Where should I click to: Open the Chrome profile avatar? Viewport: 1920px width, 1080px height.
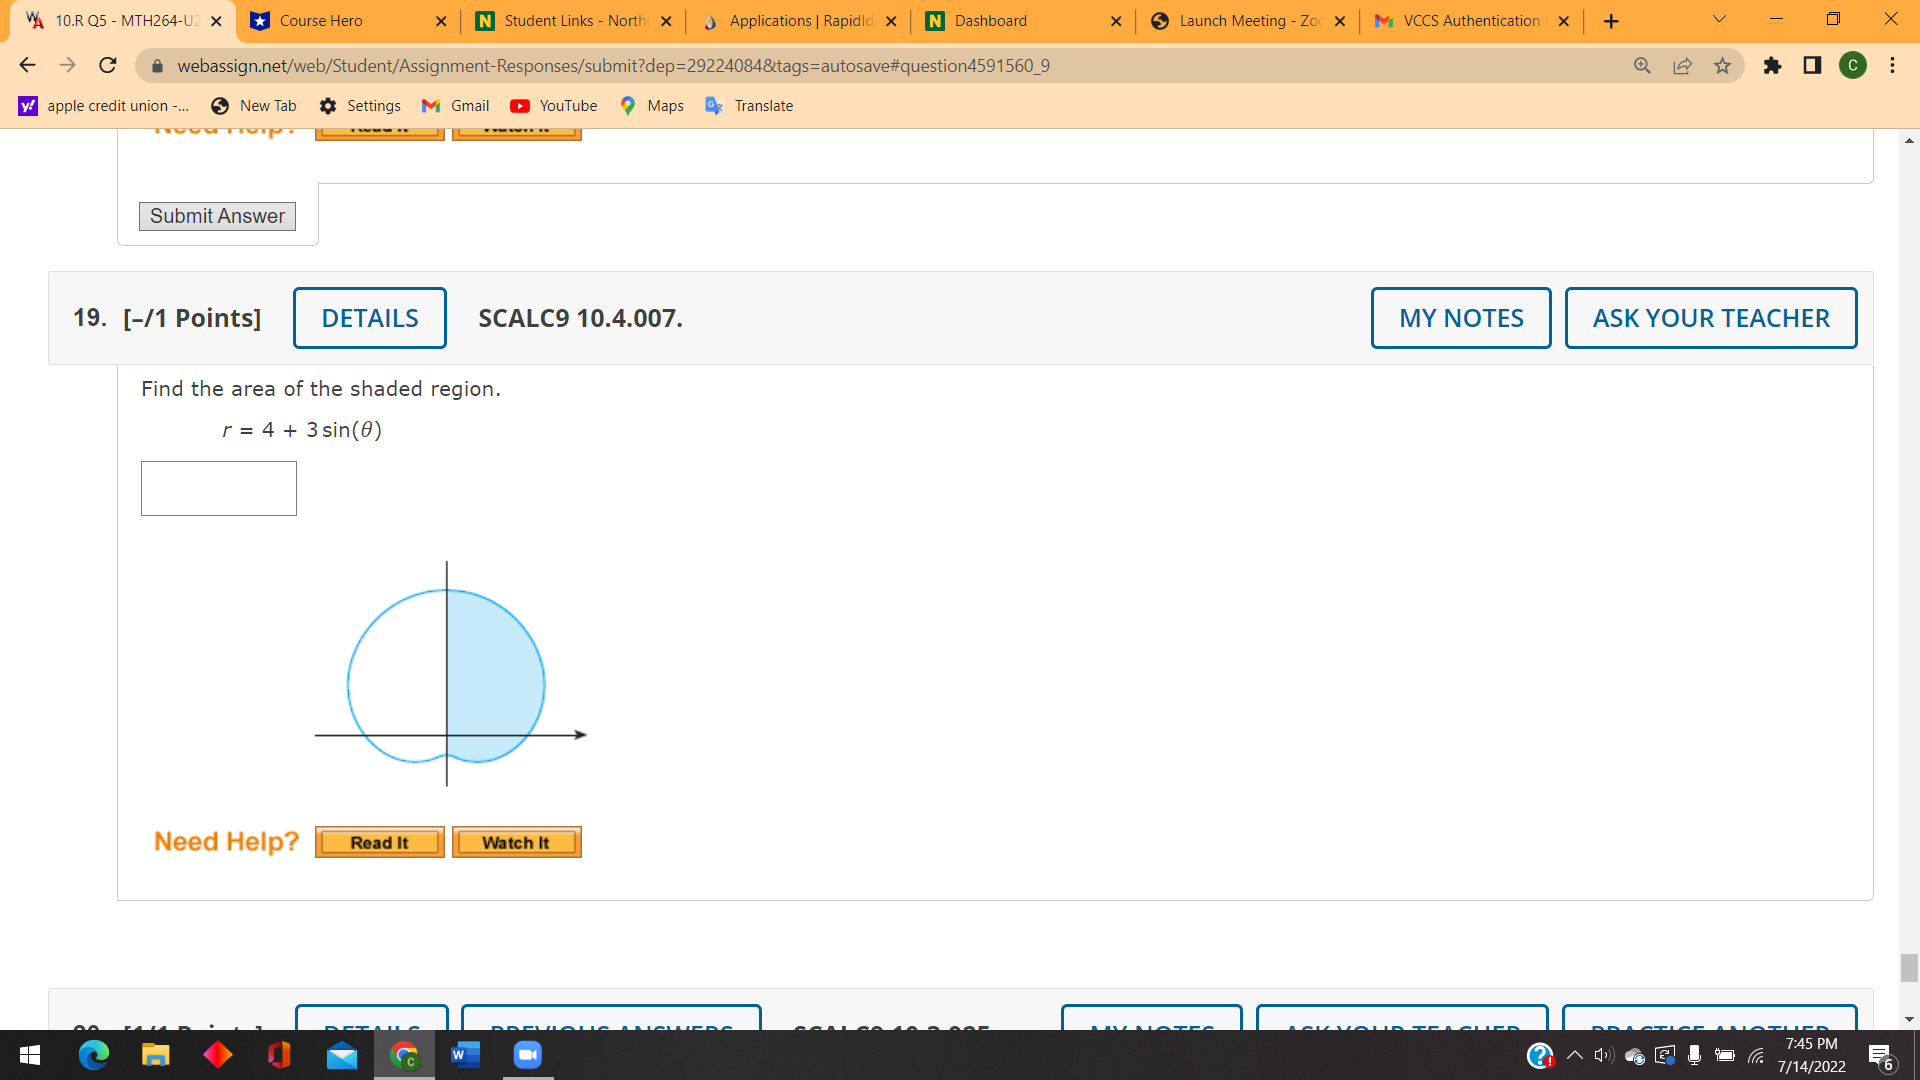1854,65
